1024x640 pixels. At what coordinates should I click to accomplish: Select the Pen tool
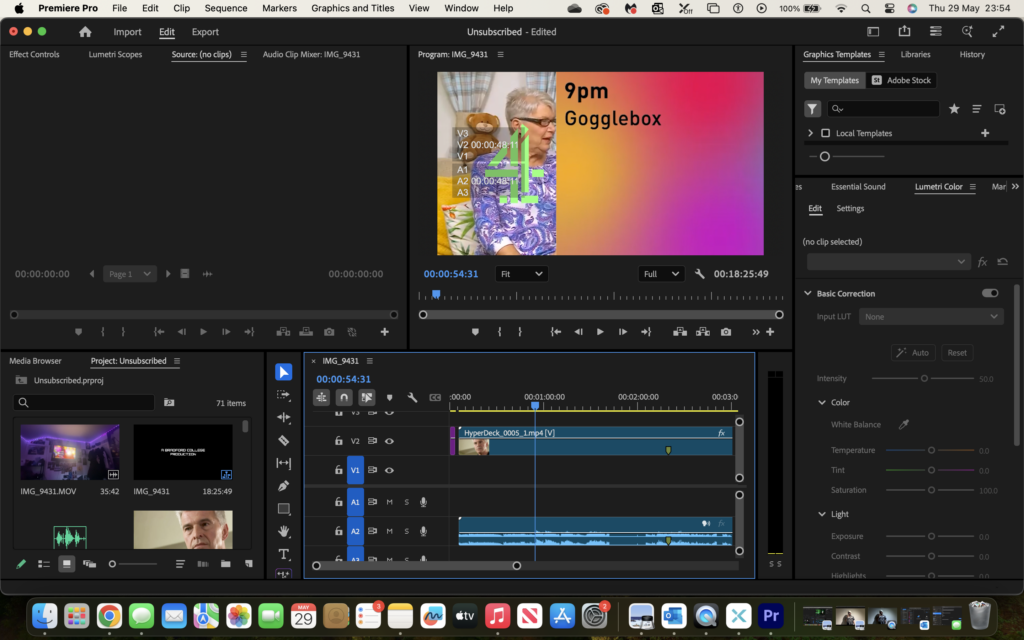283,486
